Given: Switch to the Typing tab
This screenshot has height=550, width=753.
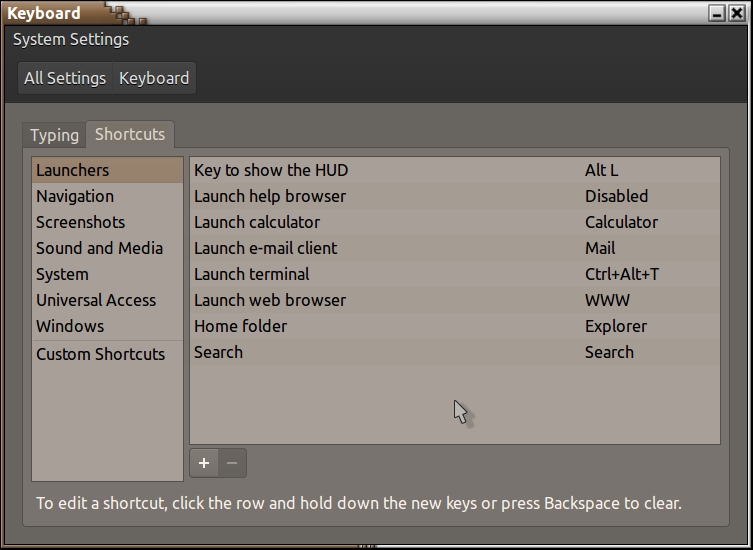Looking at the screenshot, I should (x=54, y=135).
